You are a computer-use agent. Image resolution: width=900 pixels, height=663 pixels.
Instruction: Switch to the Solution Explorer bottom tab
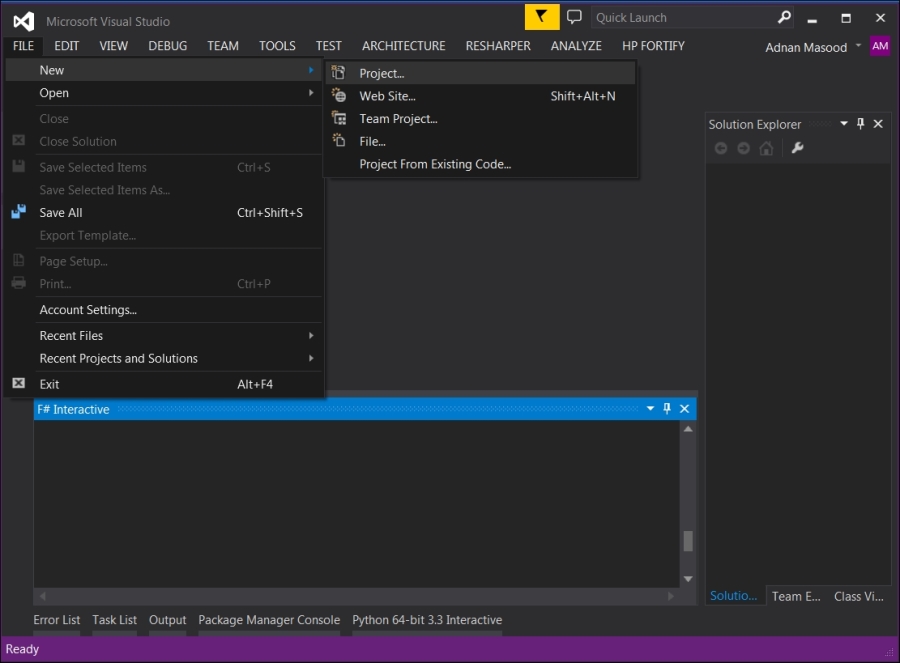point(734,596)
